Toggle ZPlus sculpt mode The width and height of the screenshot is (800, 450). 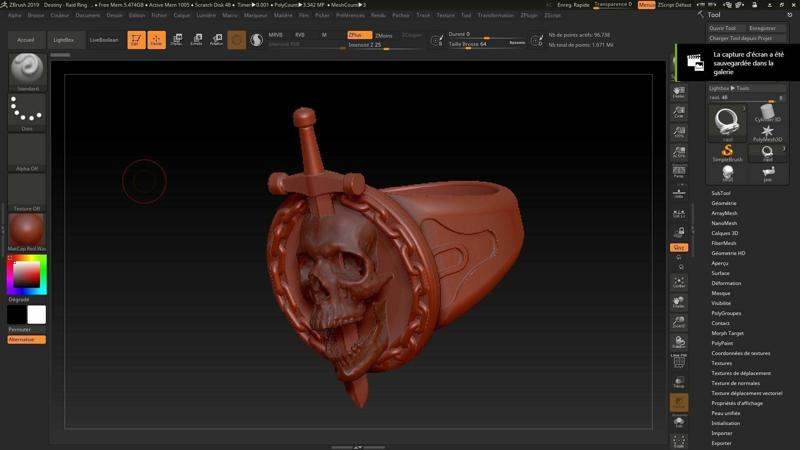[x=359, y=35]
